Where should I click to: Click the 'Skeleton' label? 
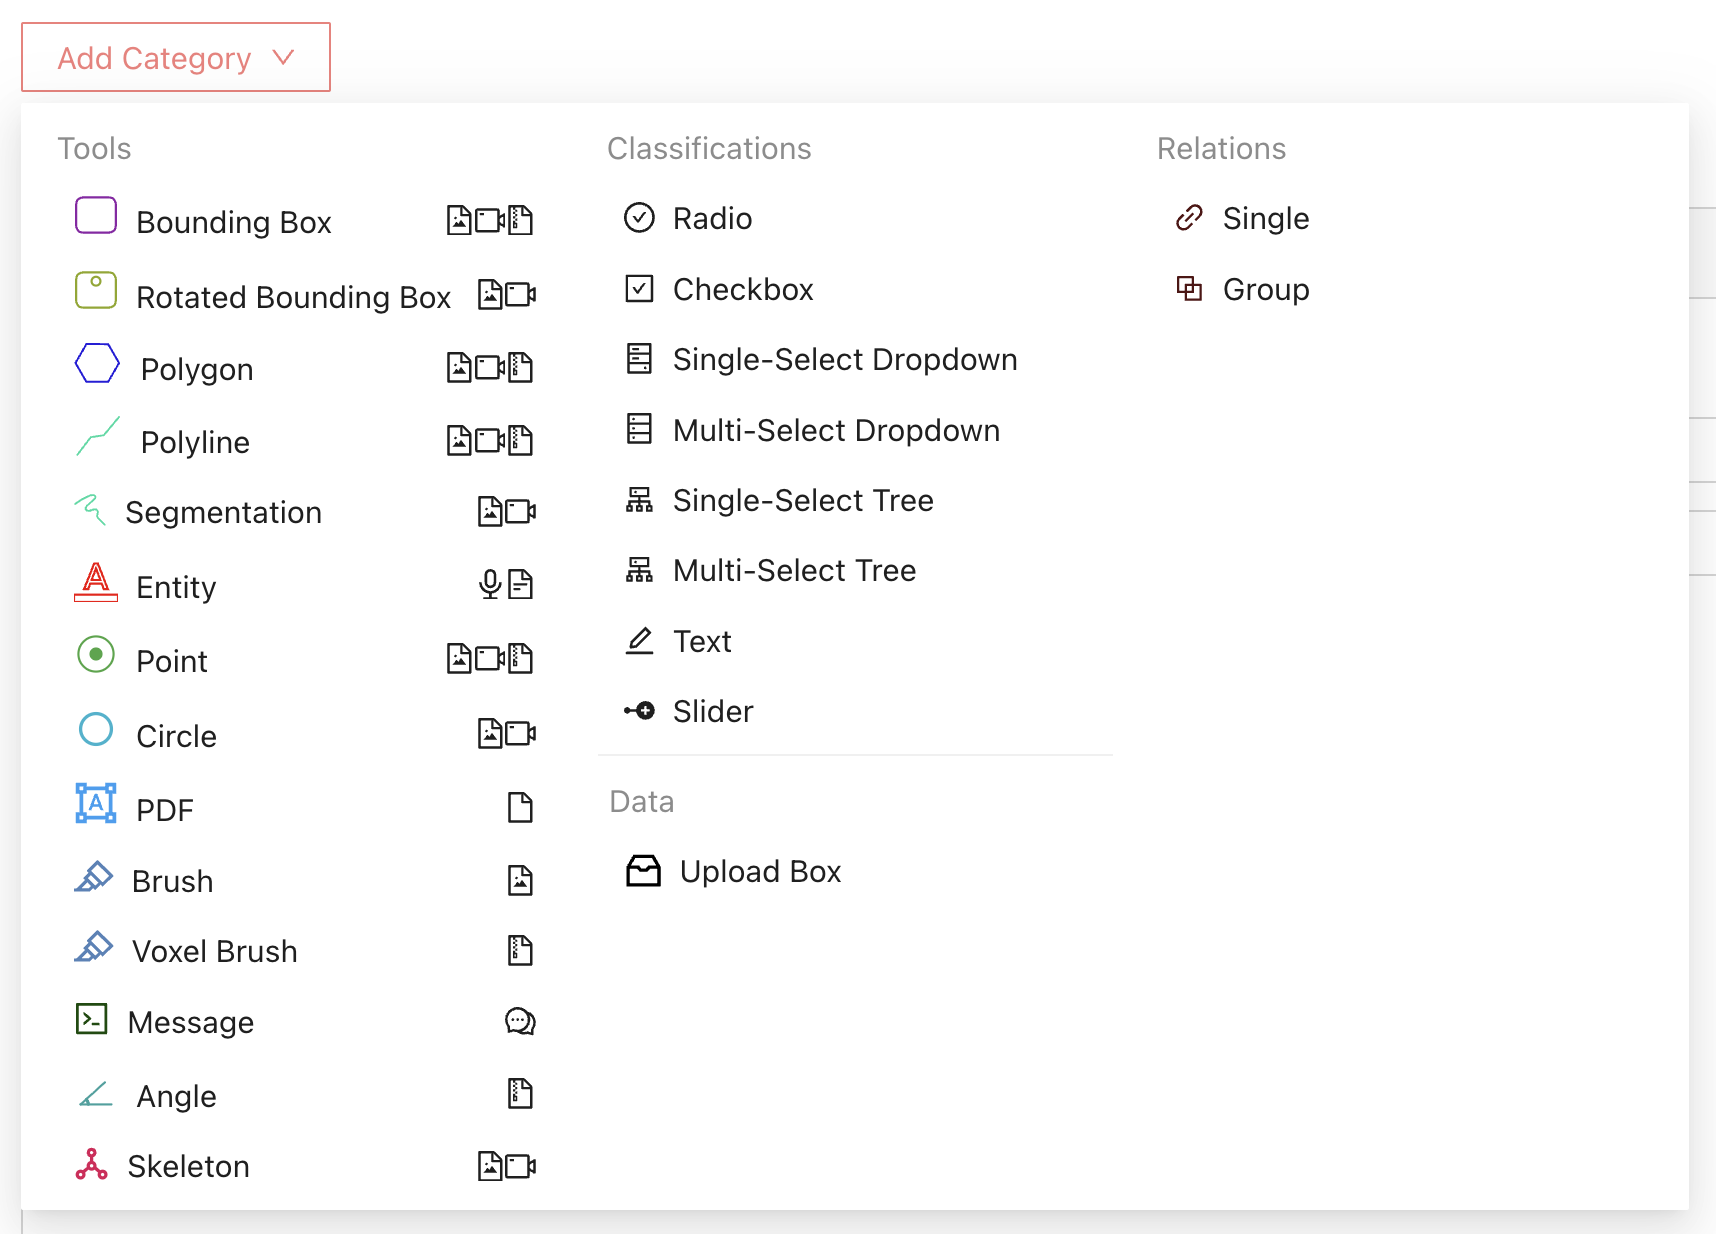[189, 1166]
